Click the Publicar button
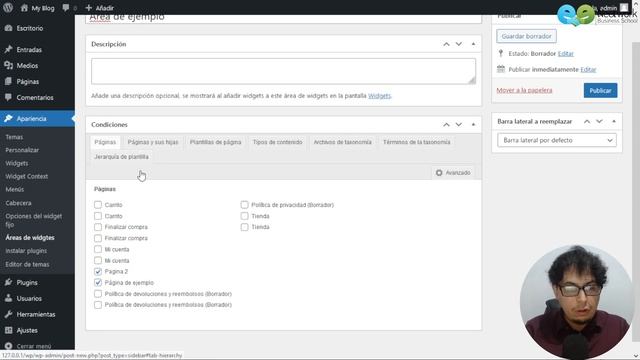This screenshot has width=640, height=360. click(600, 90)
